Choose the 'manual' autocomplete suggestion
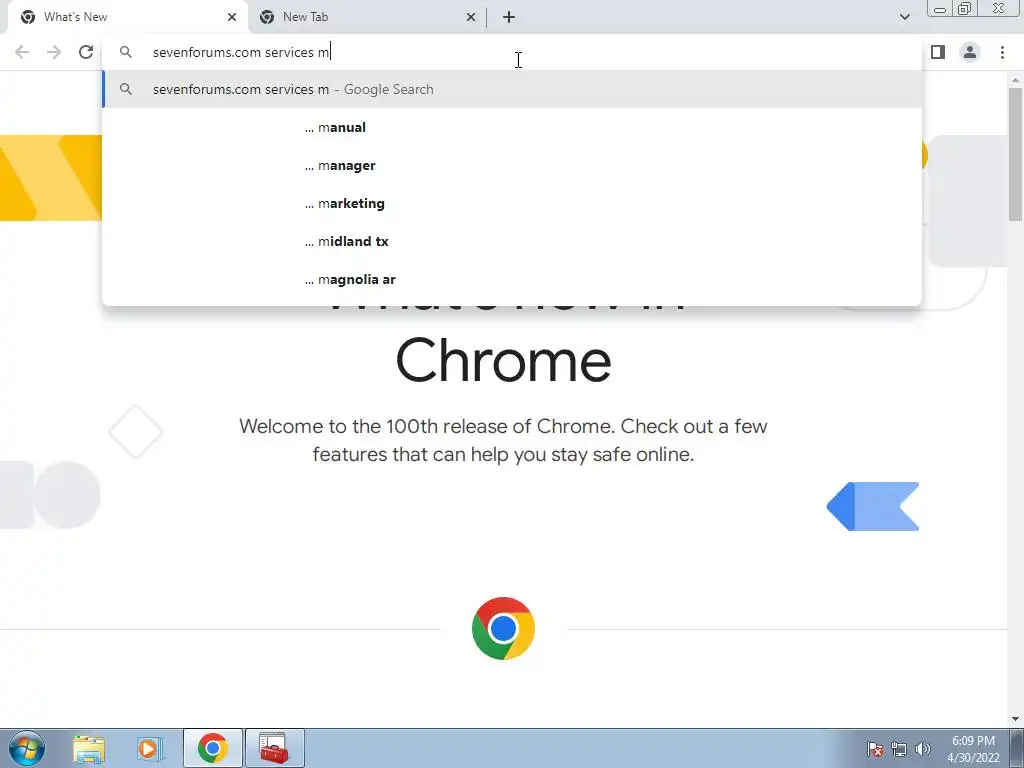 [512, 127]
